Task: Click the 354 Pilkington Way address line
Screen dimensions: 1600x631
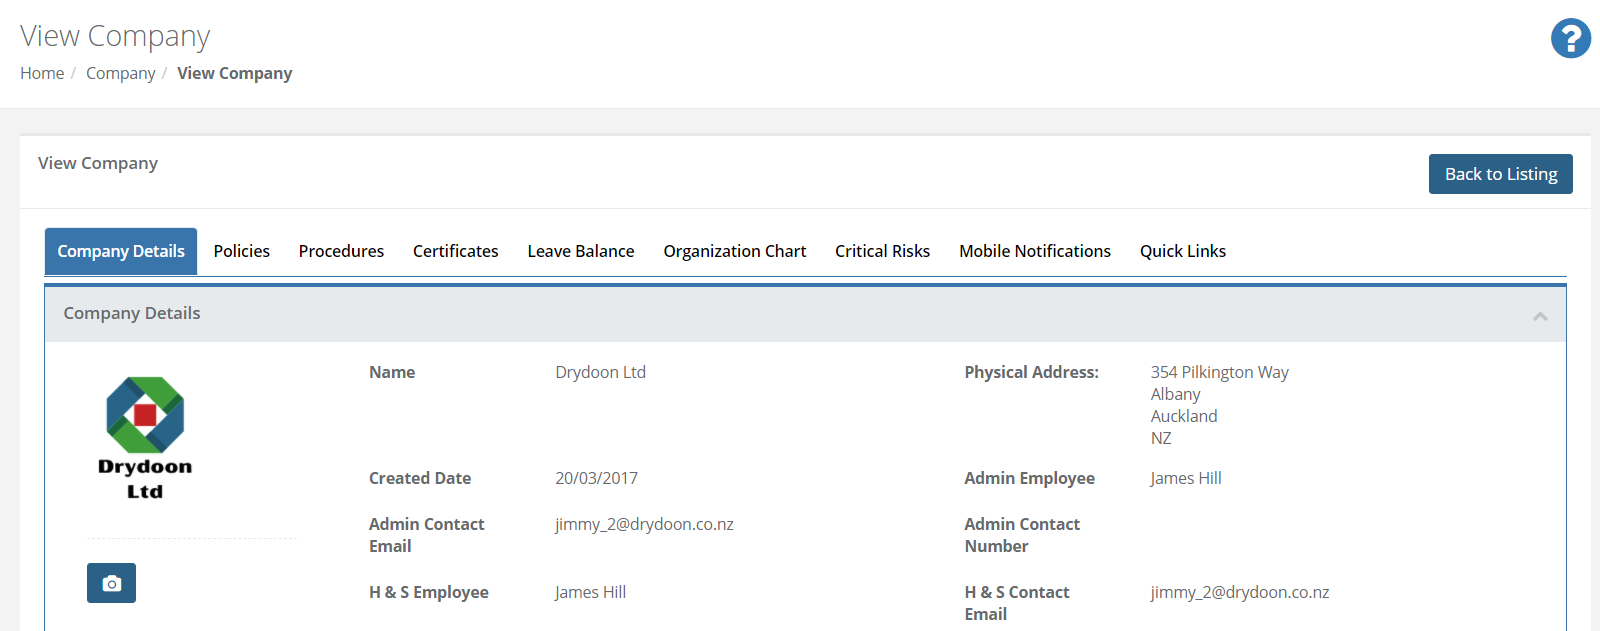Action: click(x=1220, y=372)
